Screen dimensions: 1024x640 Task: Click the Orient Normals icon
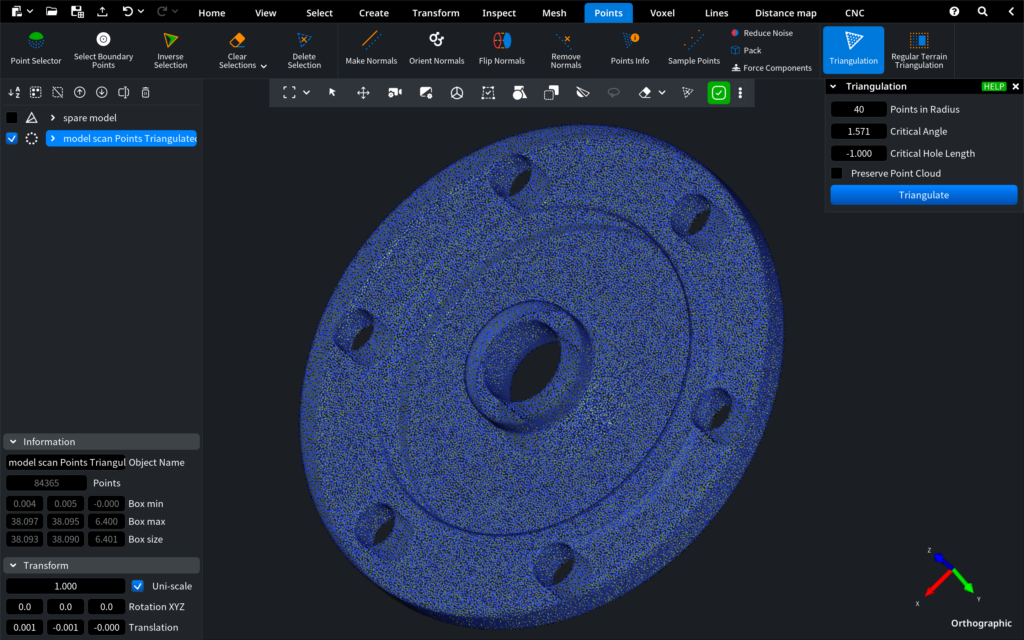click(436, 40)
